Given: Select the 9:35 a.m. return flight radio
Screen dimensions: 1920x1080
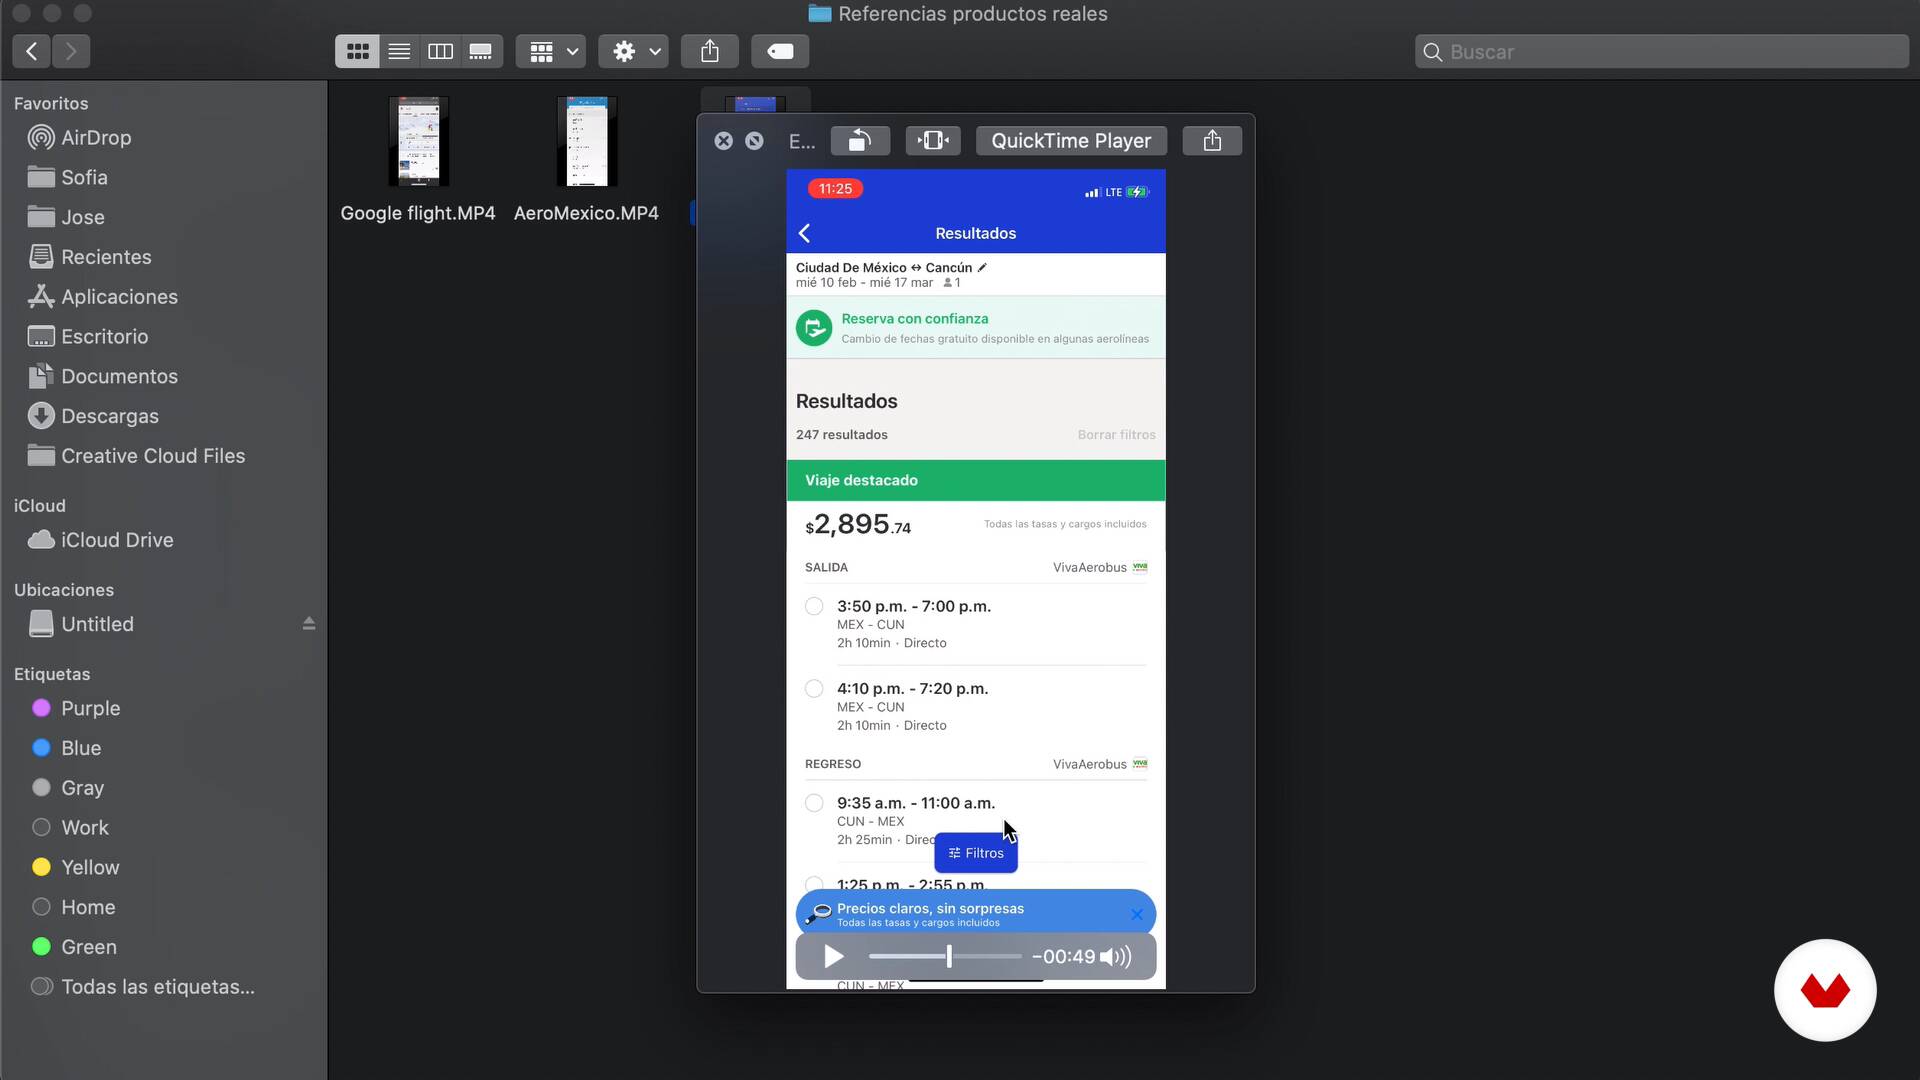Looking at the screenshot, I should click(814, 803).
